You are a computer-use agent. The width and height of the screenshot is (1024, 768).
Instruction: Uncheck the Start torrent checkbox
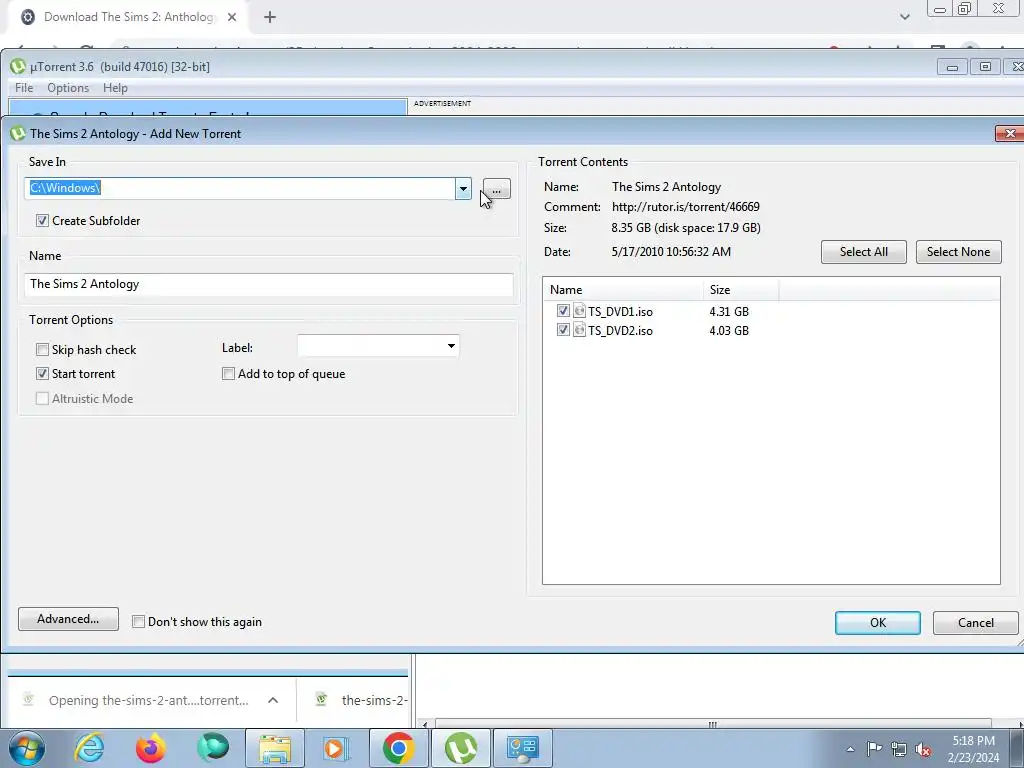(42, 374)
